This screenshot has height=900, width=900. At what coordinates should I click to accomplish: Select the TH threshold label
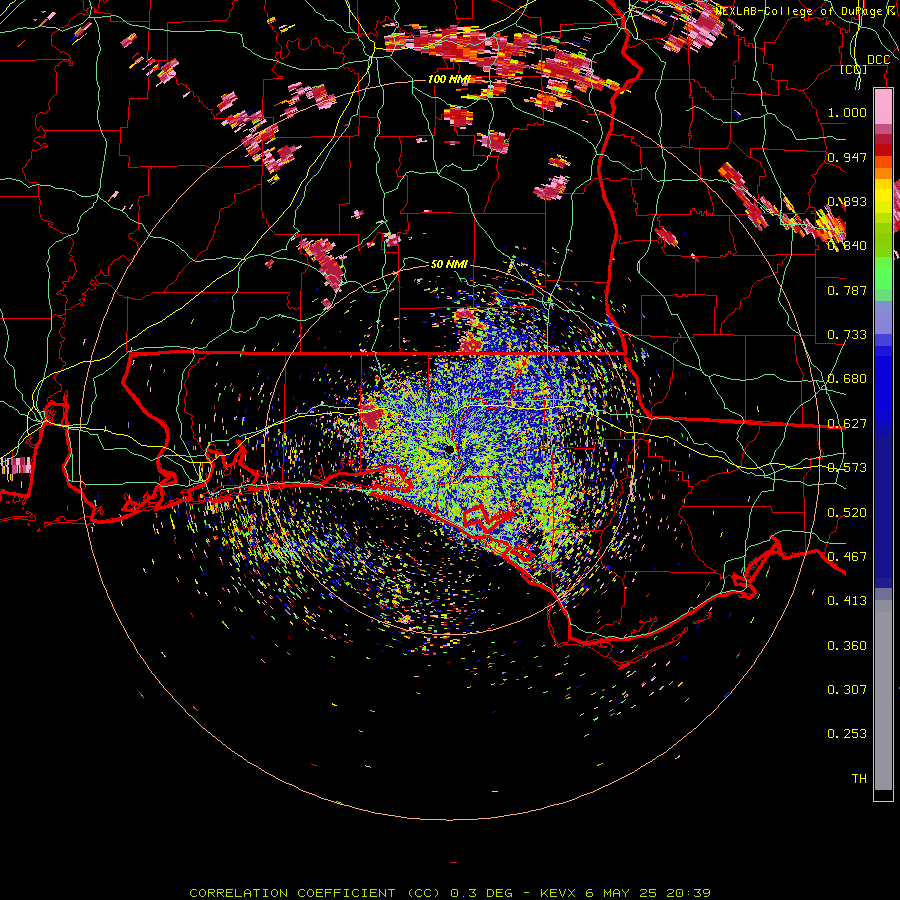coord(859,779)
